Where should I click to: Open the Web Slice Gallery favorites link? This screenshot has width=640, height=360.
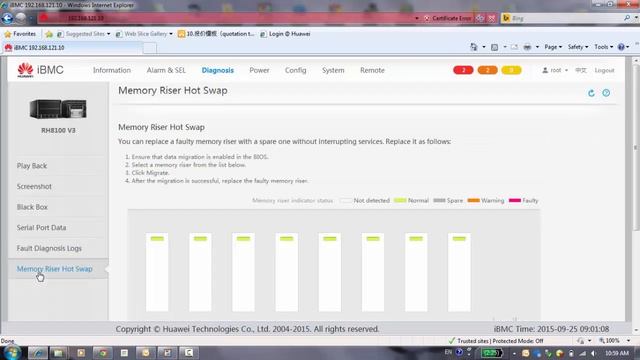click(144, 34)
